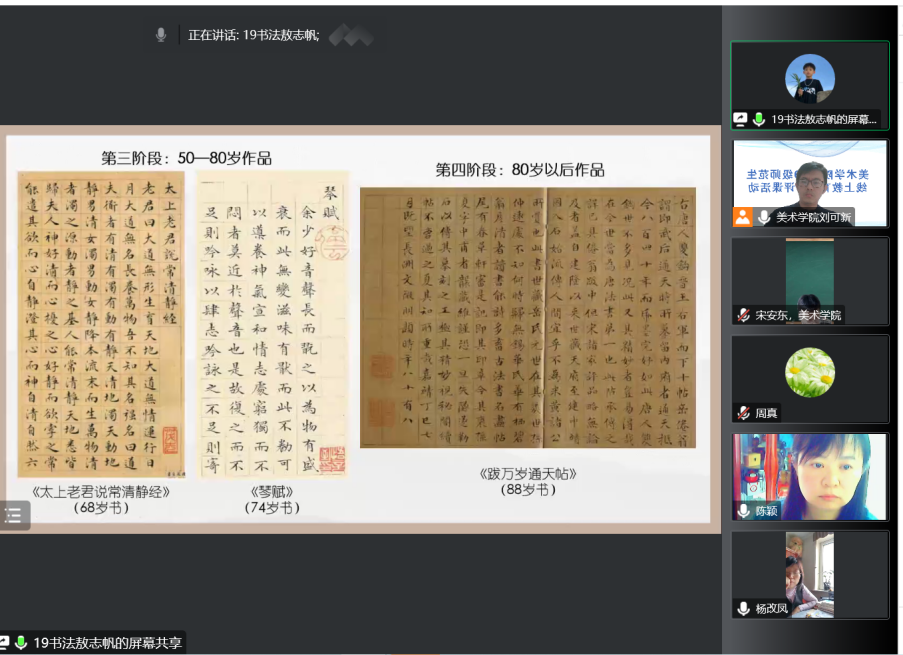Click green microphone icon on 19书法敖志帆's tile
Viewport: 903px width, 655px height.
pos(759,119)
